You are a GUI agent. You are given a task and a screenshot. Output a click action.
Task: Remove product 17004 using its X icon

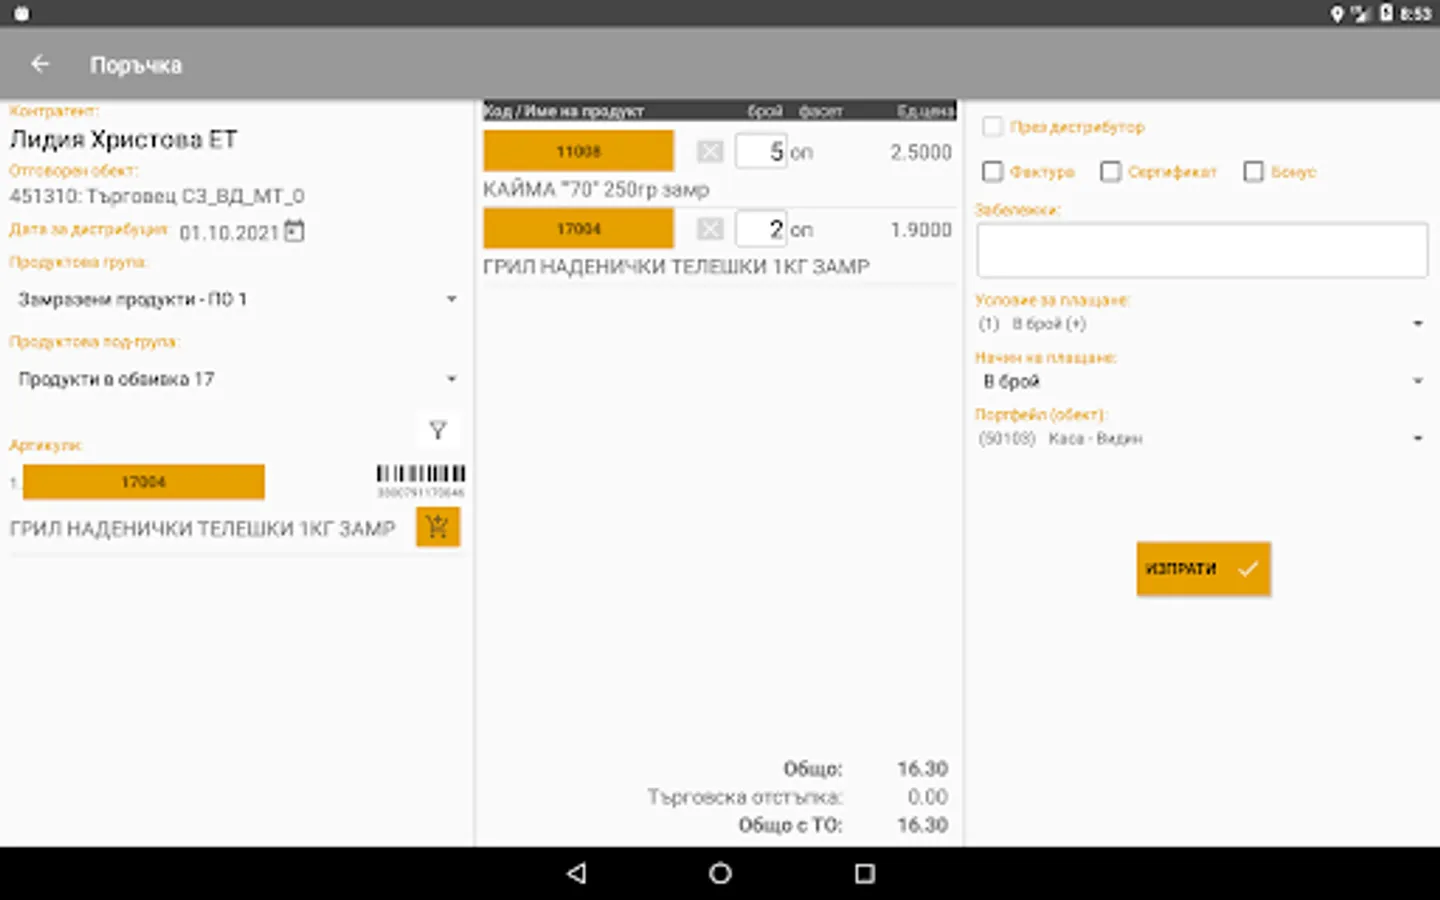[709, 228]
